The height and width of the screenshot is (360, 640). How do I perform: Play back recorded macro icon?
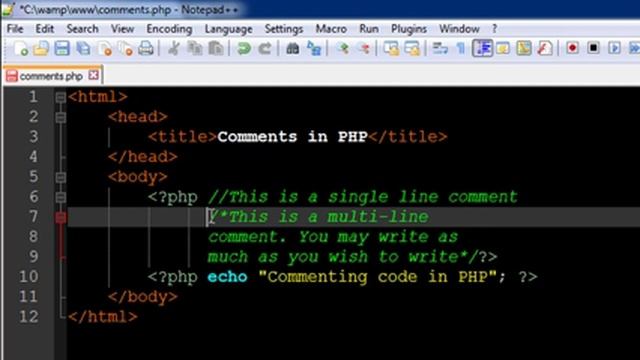(x=614, y=49)
